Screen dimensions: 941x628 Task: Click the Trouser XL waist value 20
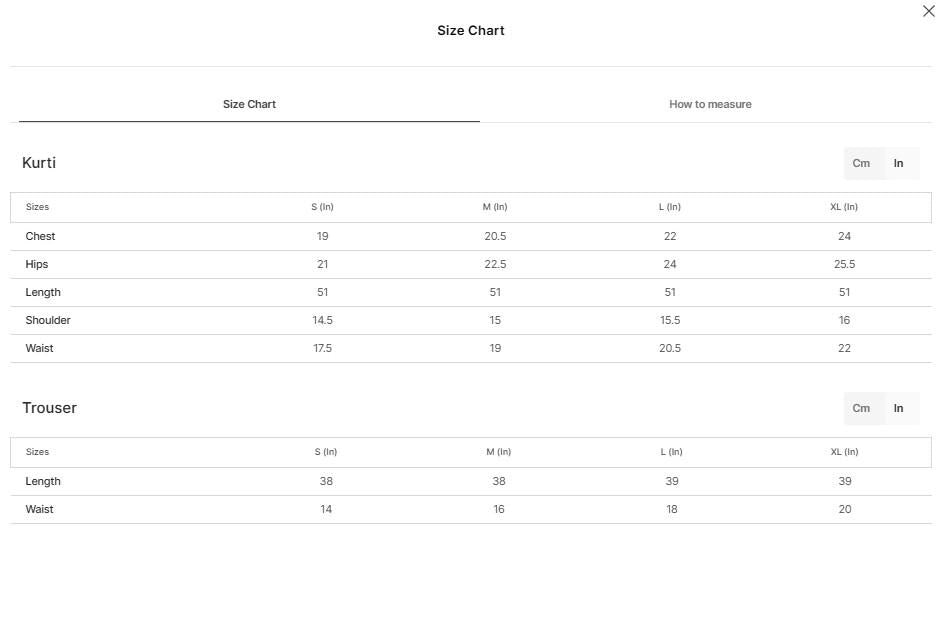(845, 509)
